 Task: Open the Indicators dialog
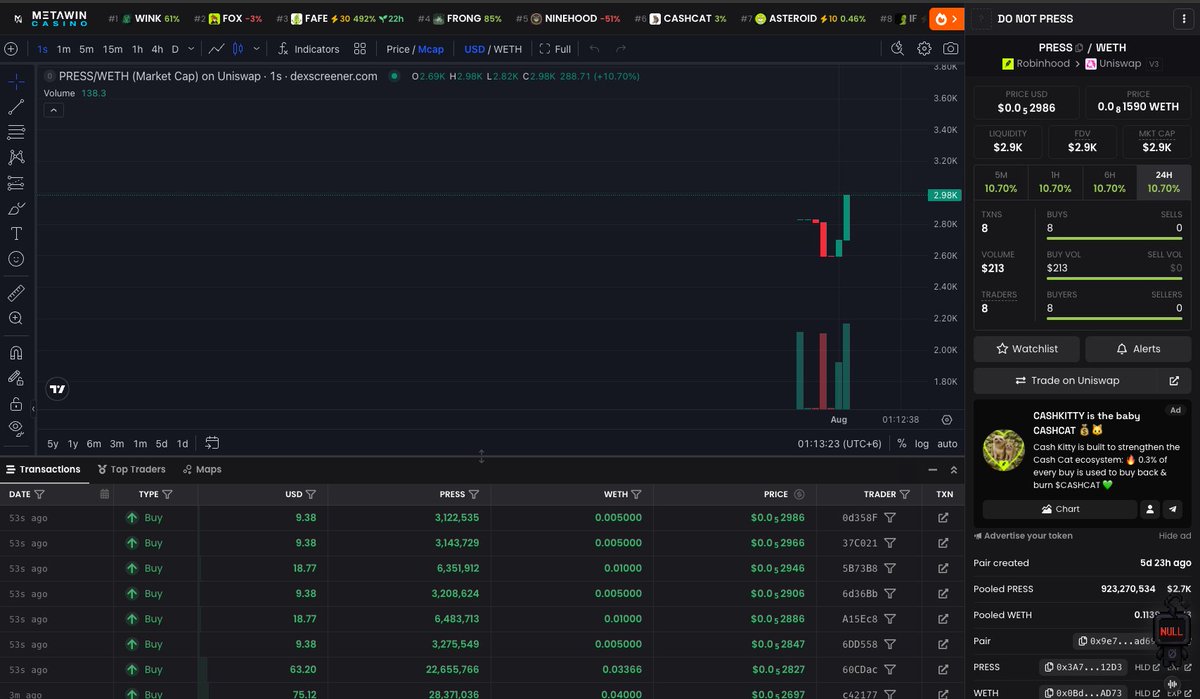pos(308,49)
